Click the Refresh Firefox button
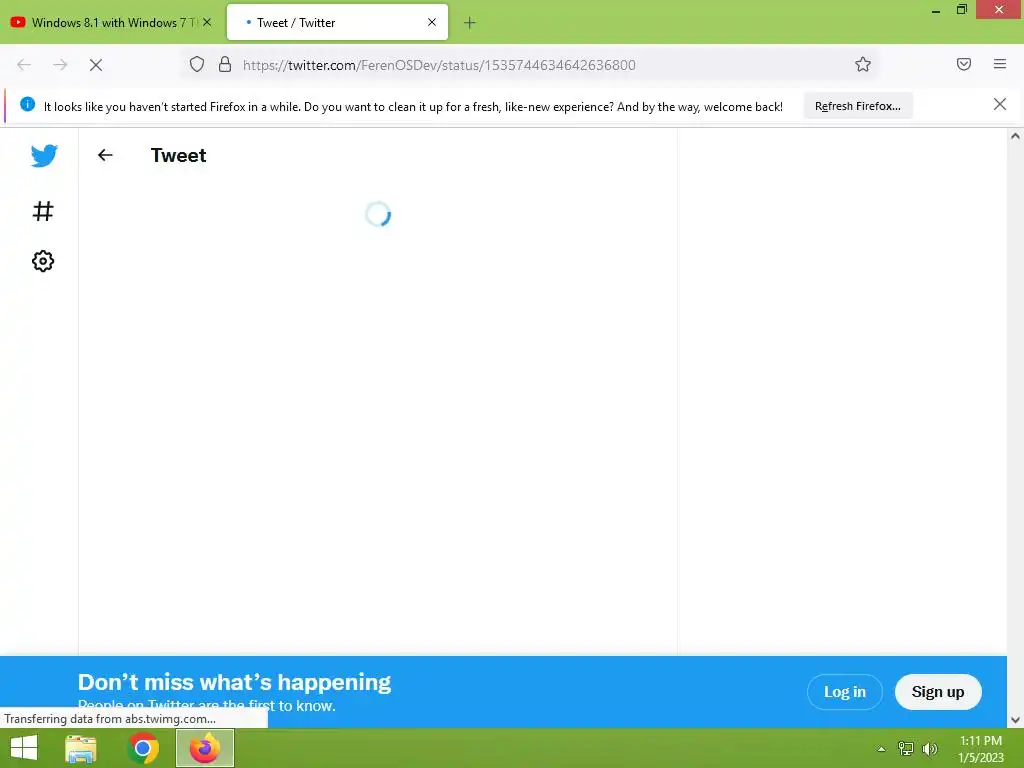 857,106
